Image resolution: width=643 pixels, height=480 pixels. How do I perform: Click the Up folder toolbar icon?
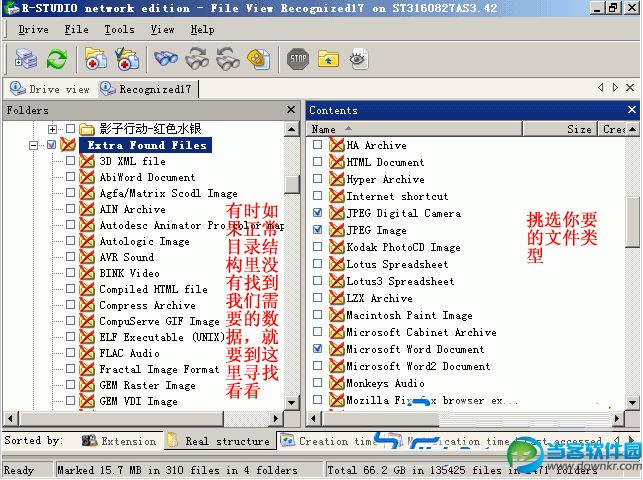point(328,59)
